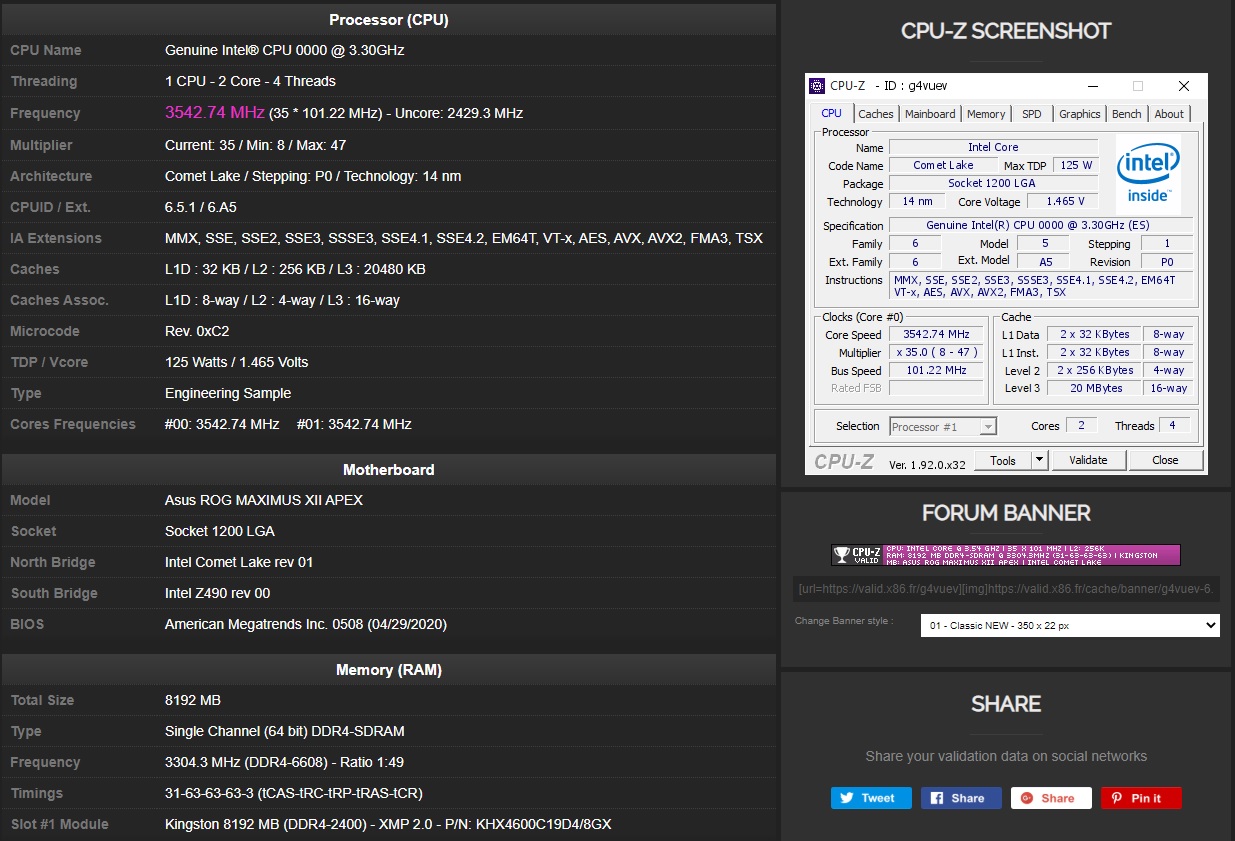Image resolution: width=1235 pixels, height=841 pixels.
Task: Click the Rev. 0xC2 microcode value
Action: pyautogui.click(x=197, y=331)
